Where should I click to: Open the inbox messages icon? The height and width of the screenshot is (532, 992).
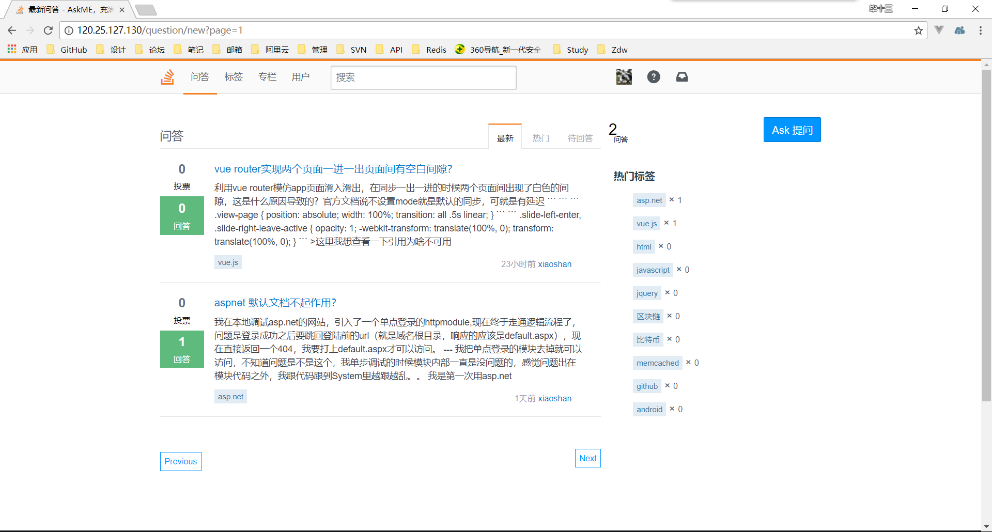pos(682,77)
